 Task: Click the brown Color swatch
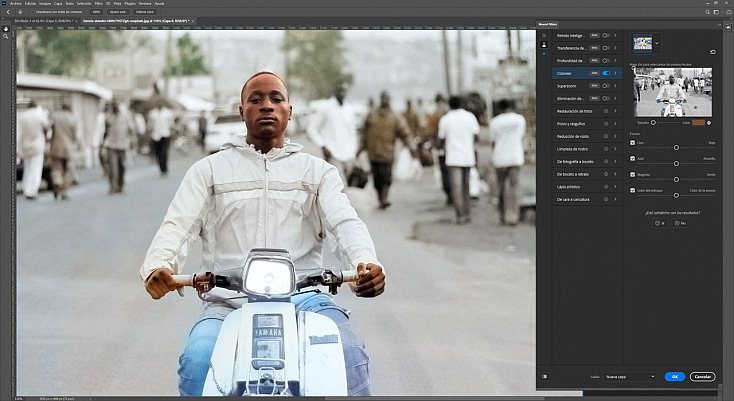pos(698,123)
